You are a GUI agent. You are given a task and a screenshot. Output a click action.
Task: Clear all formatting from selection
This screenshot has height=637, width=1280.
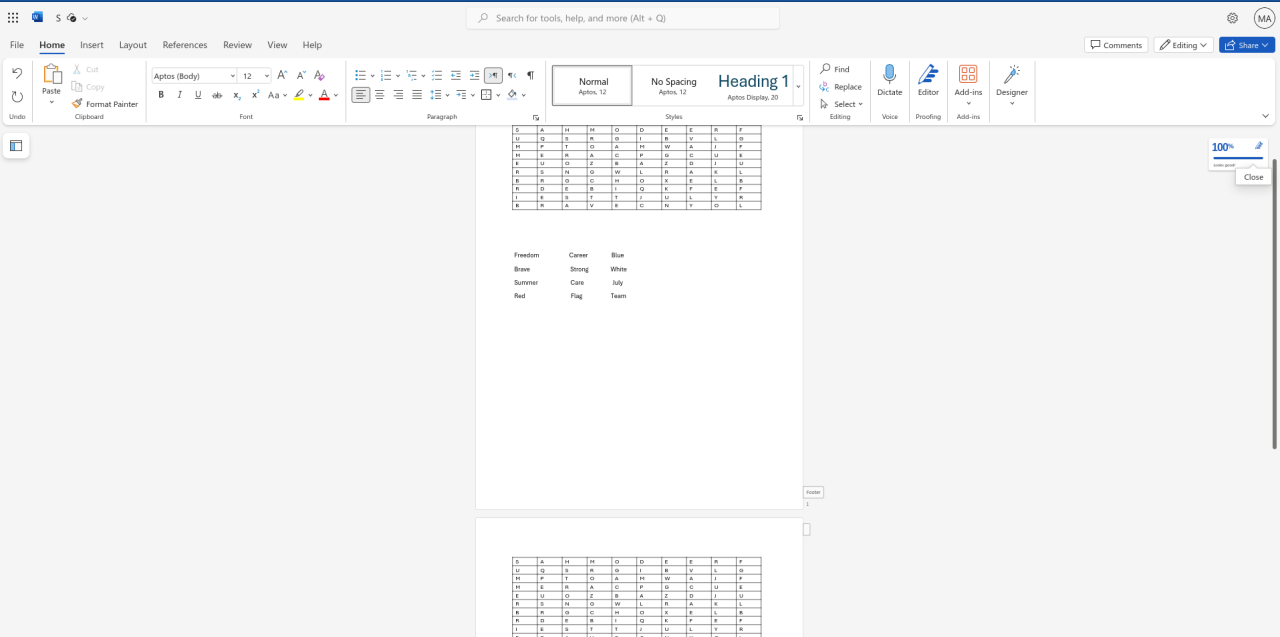pyautogui.click(x=319, y=75)
